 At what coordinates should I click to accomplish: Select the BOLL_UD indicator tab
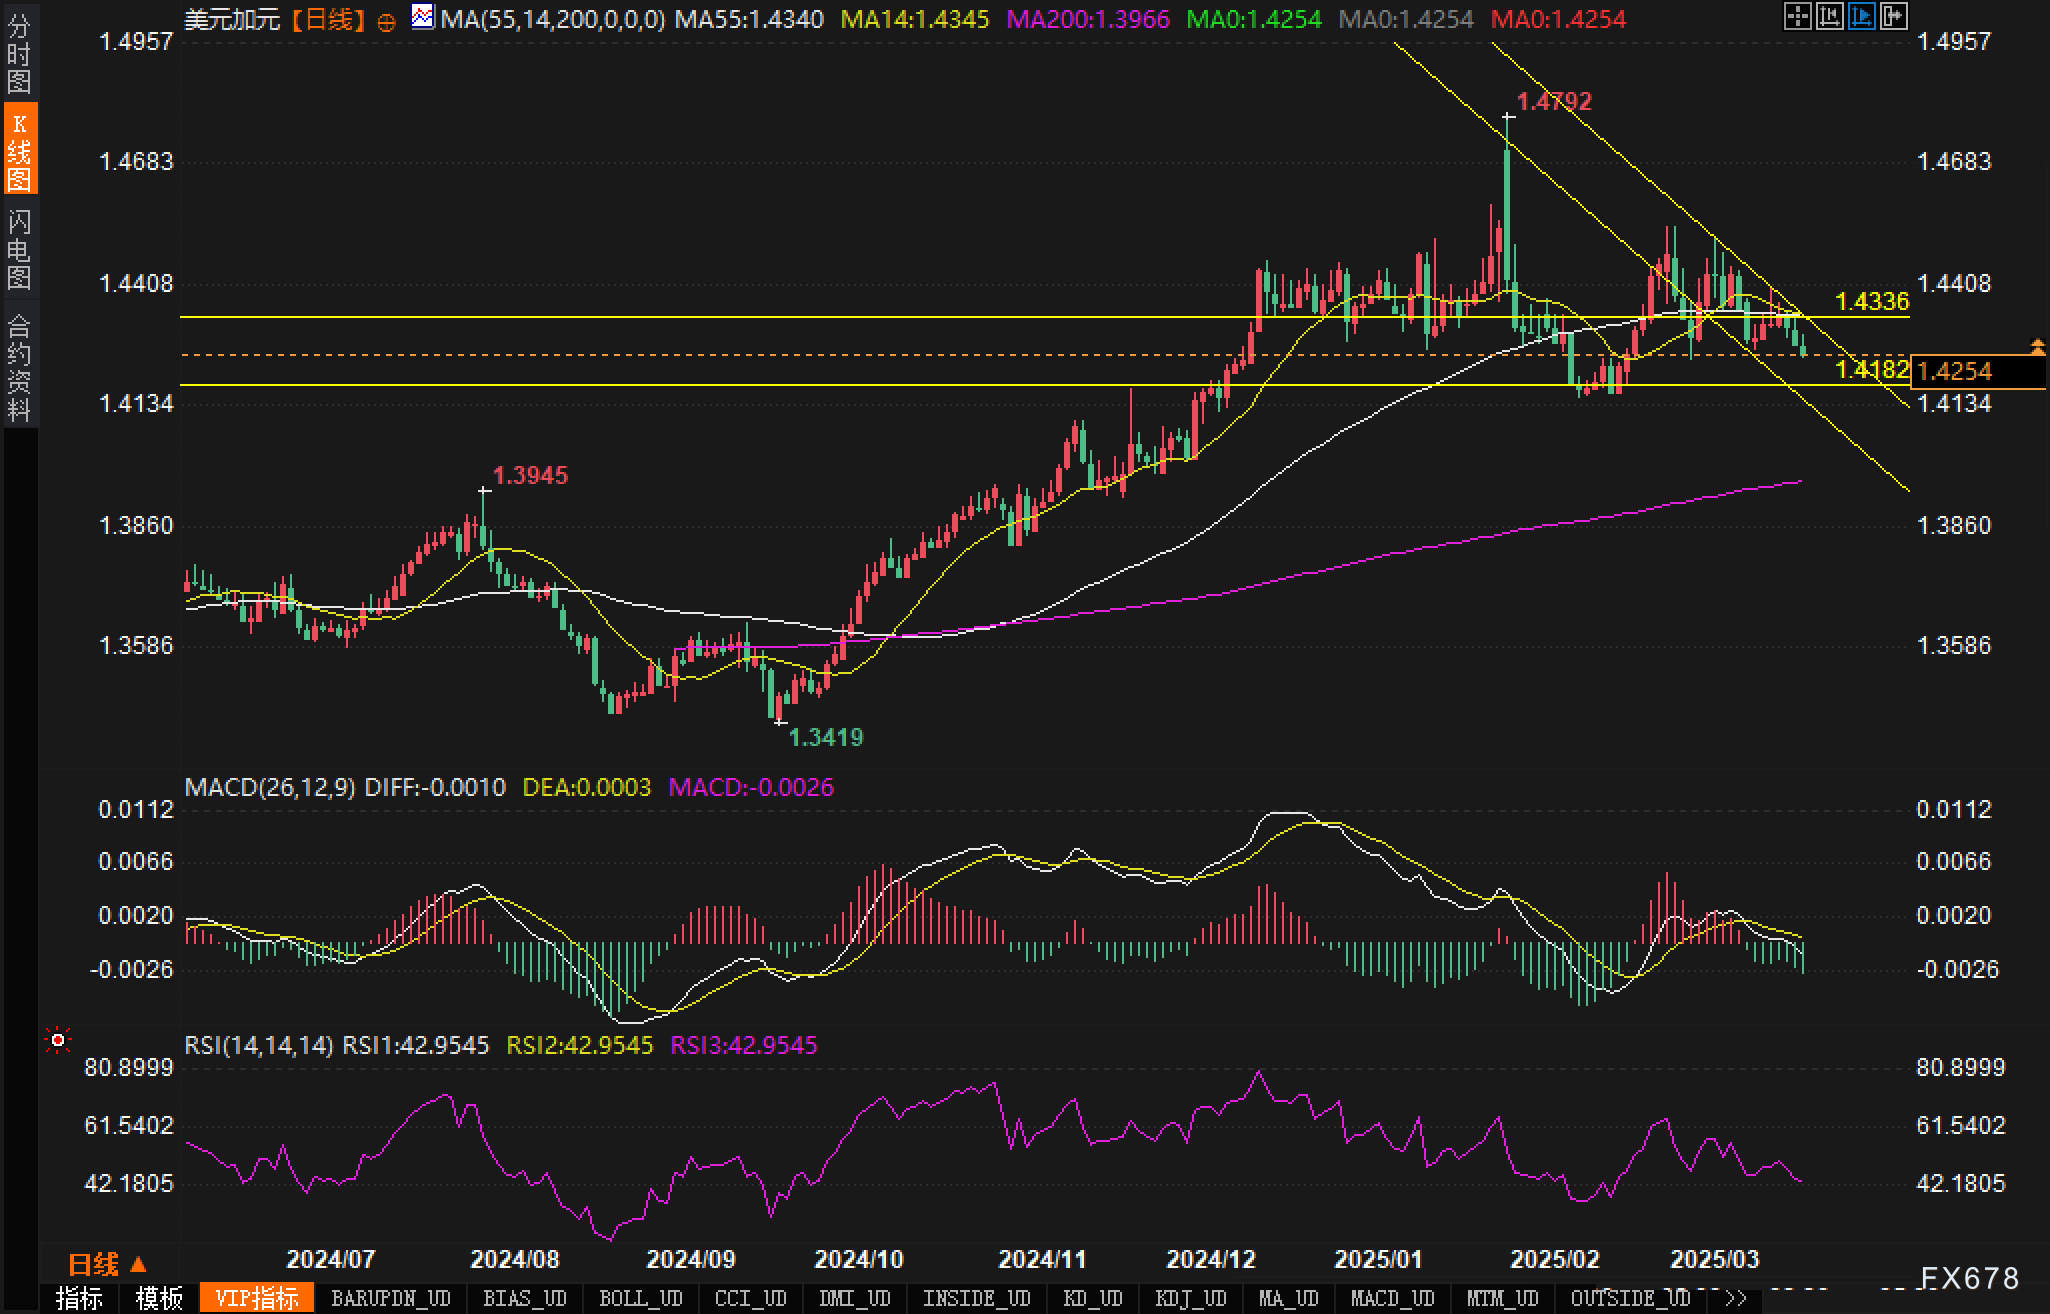tap(640, 1299)
